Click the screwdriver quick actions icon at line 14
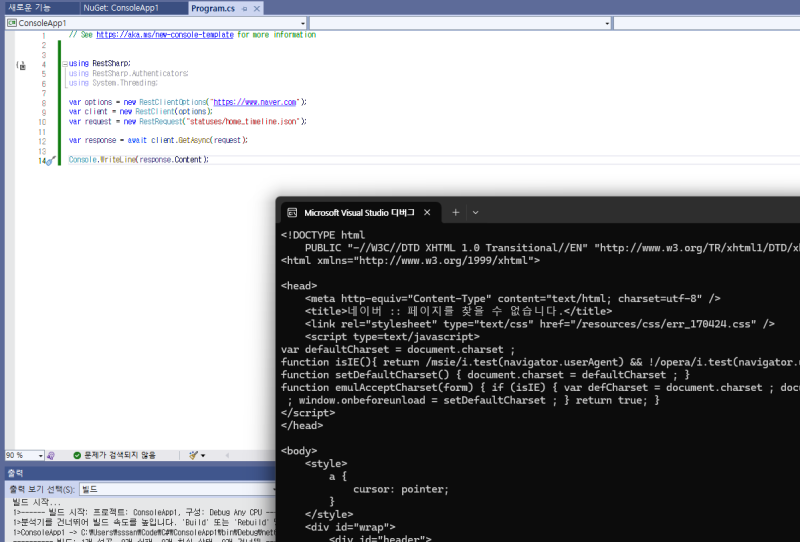The width and height of the screenshot is (800, 542). (x=49, y=160)
